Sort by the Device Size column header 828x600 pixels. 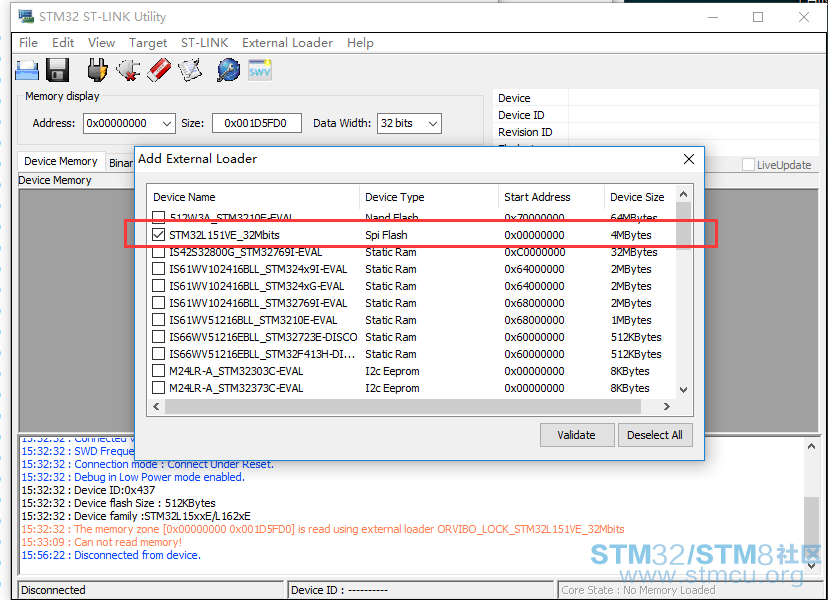coord(639,197)
